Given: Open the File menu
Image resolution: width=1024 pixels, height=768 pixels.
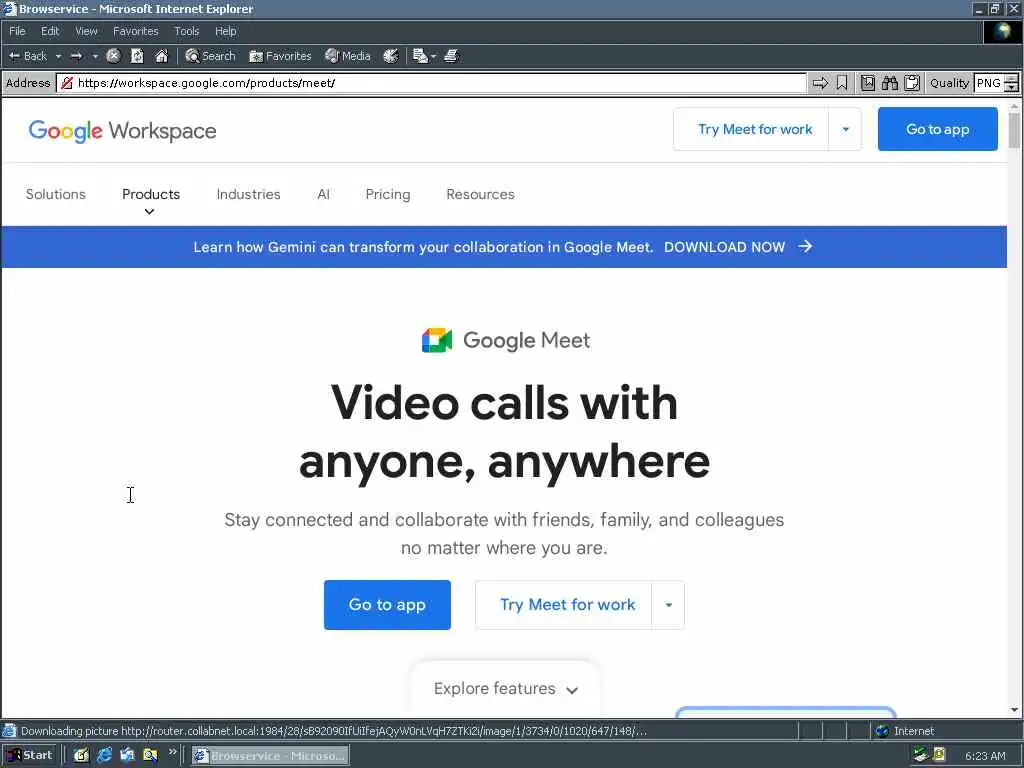Looking at the screenshot, I should click(17, 31).
